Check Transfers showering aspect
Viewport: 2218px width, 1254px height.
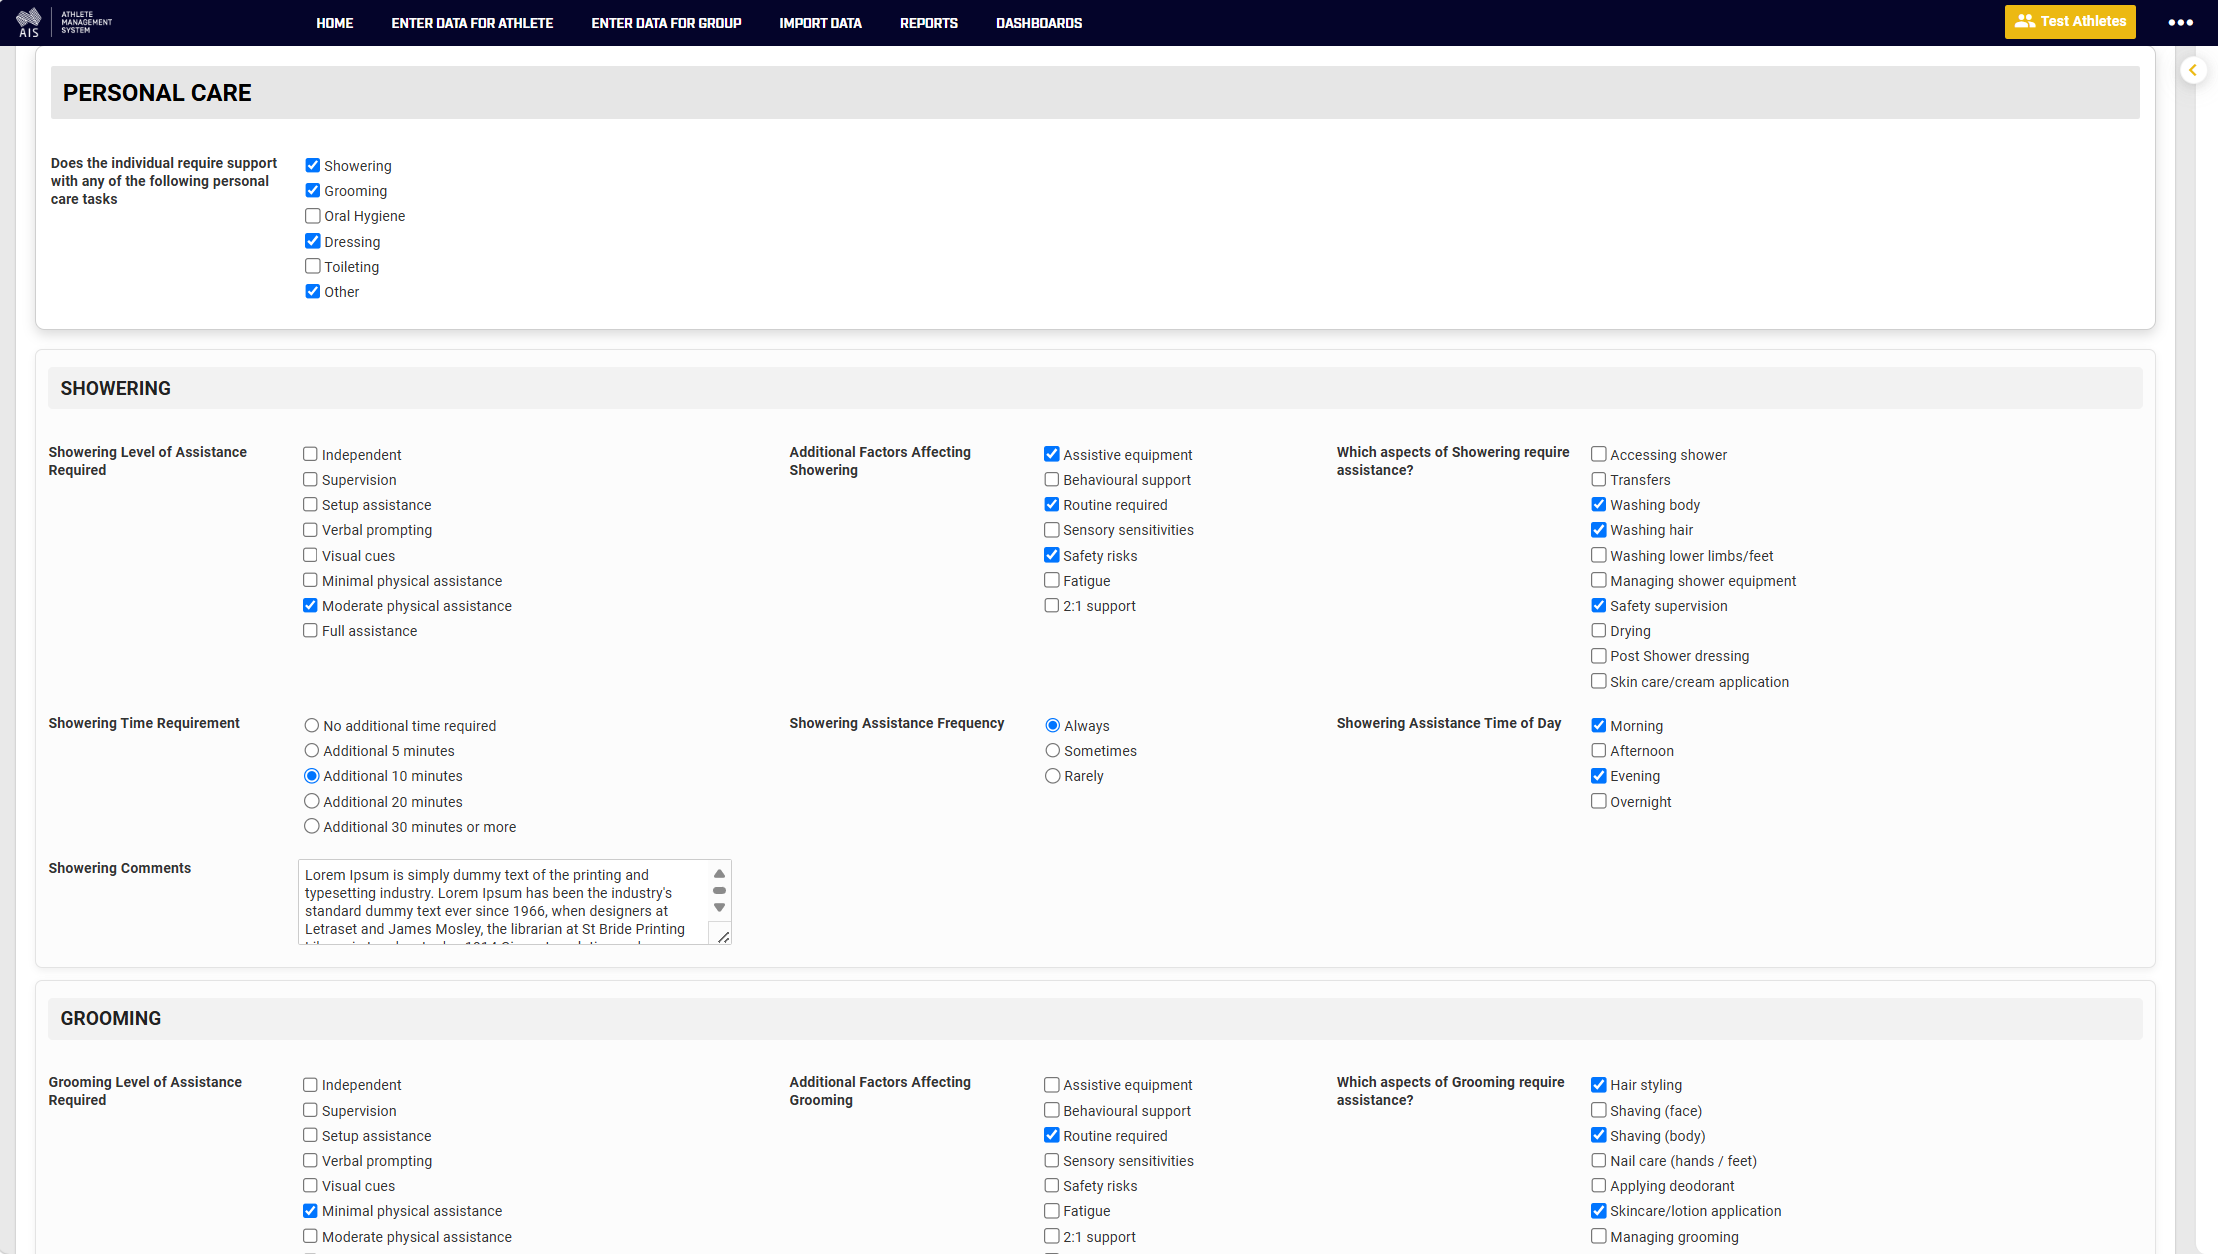click(x=1599, y=479)
